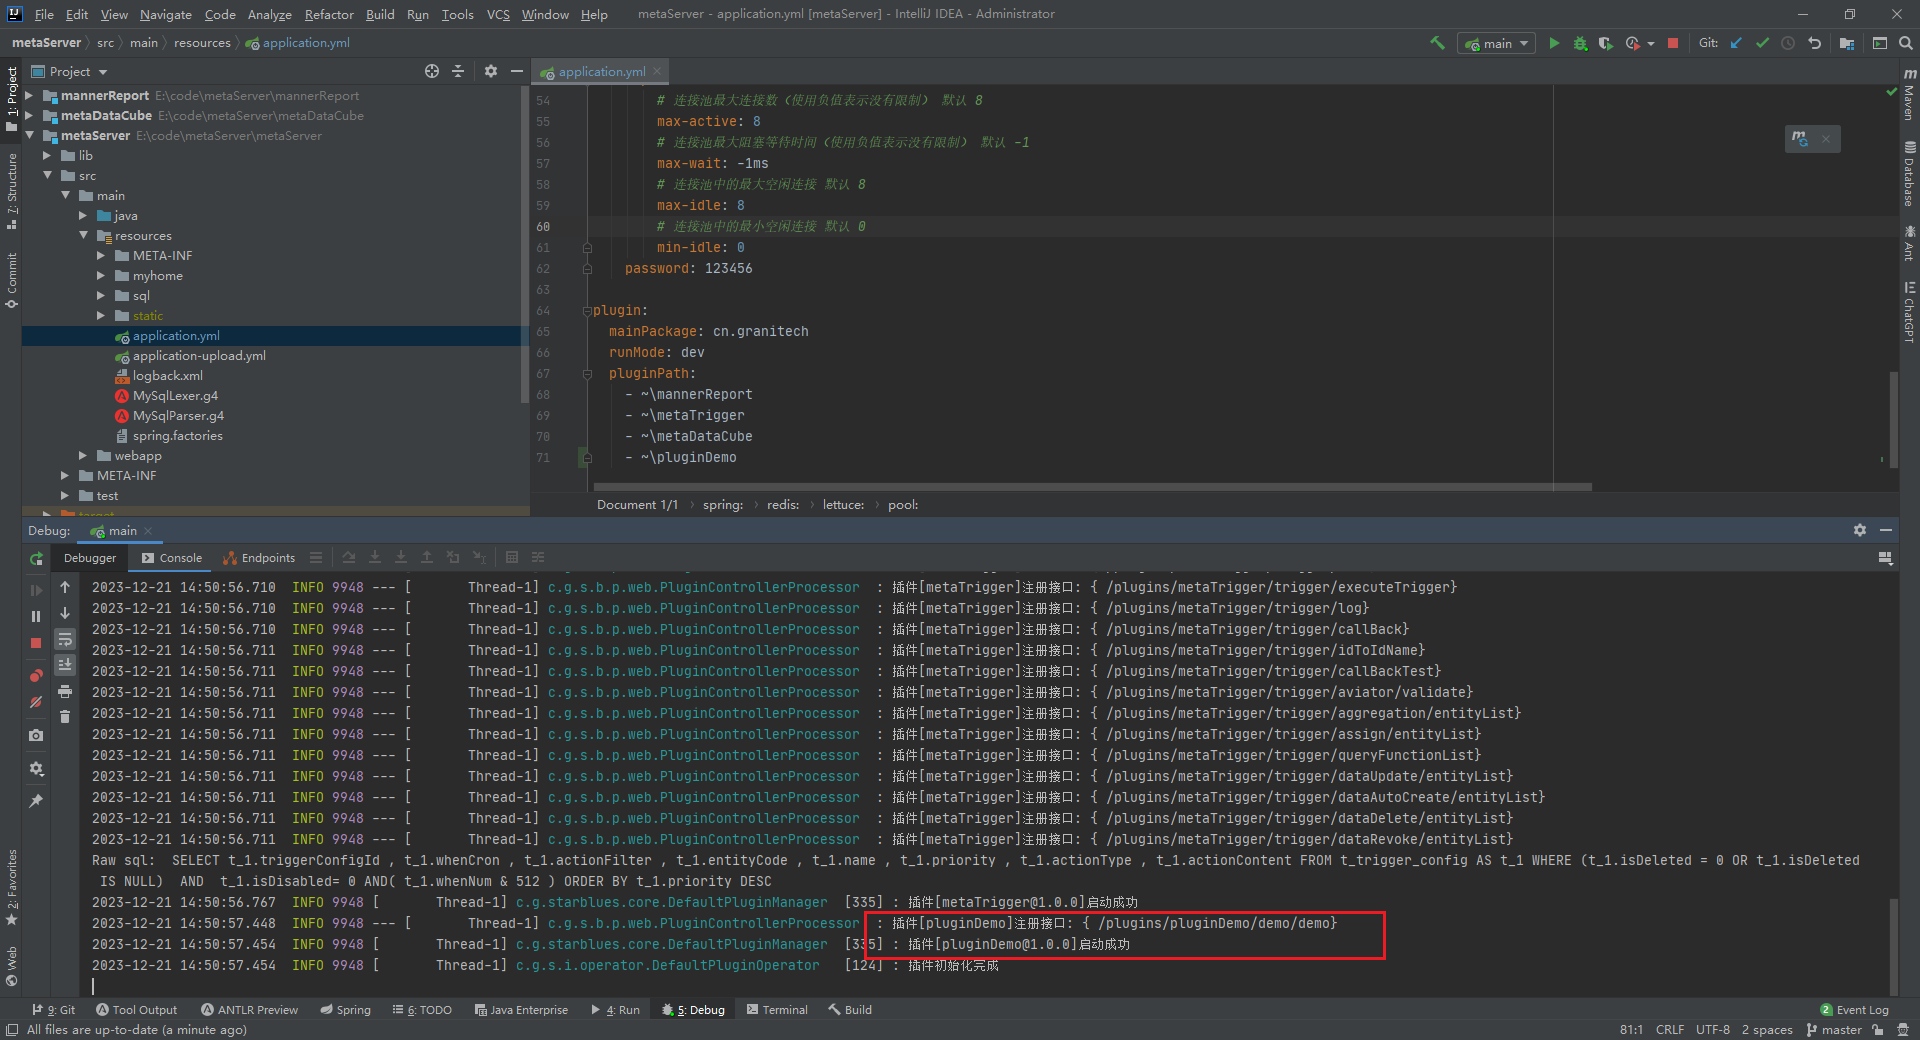Collapse the metaServer module node

coord(29,136)
